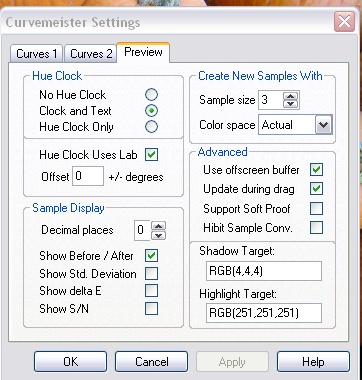Enable Support Soft Proof checkbox
This screenshot has height=380, width=362.
[316, 209]
